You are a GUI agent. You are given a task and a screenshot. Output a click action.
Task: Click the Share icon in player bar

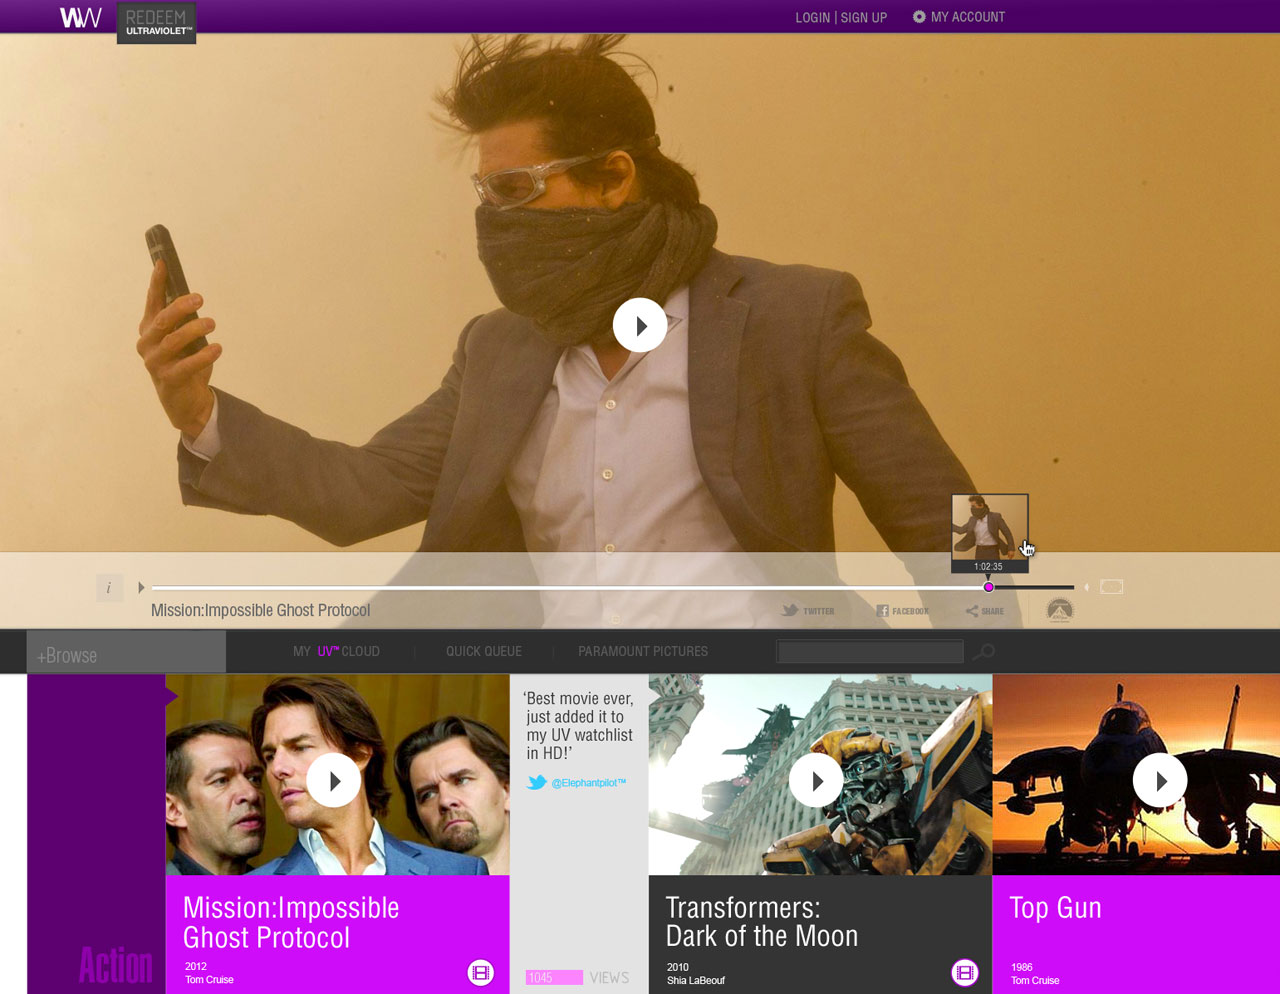985,611
